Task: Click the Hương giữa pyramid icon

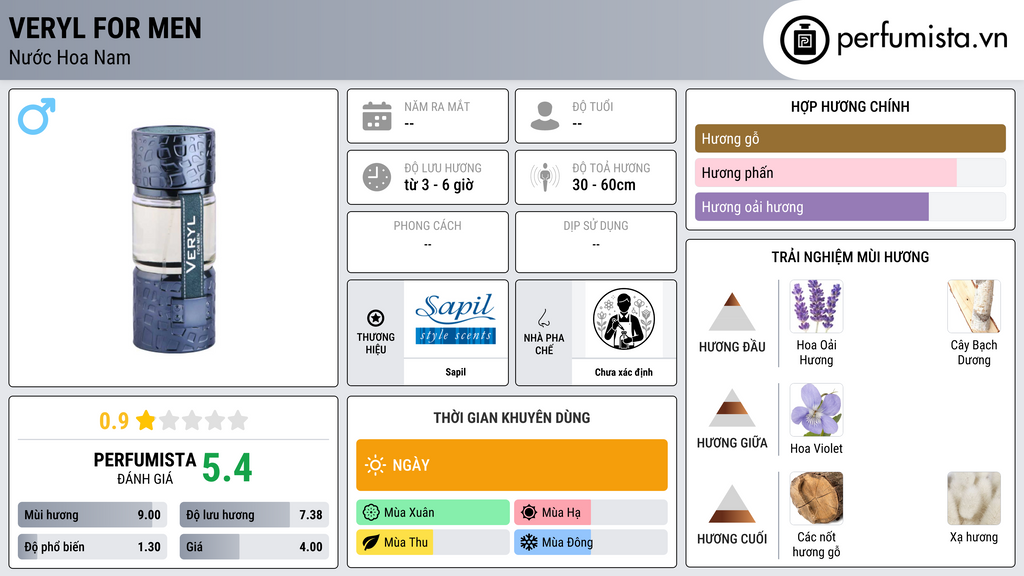Action: 732,408
